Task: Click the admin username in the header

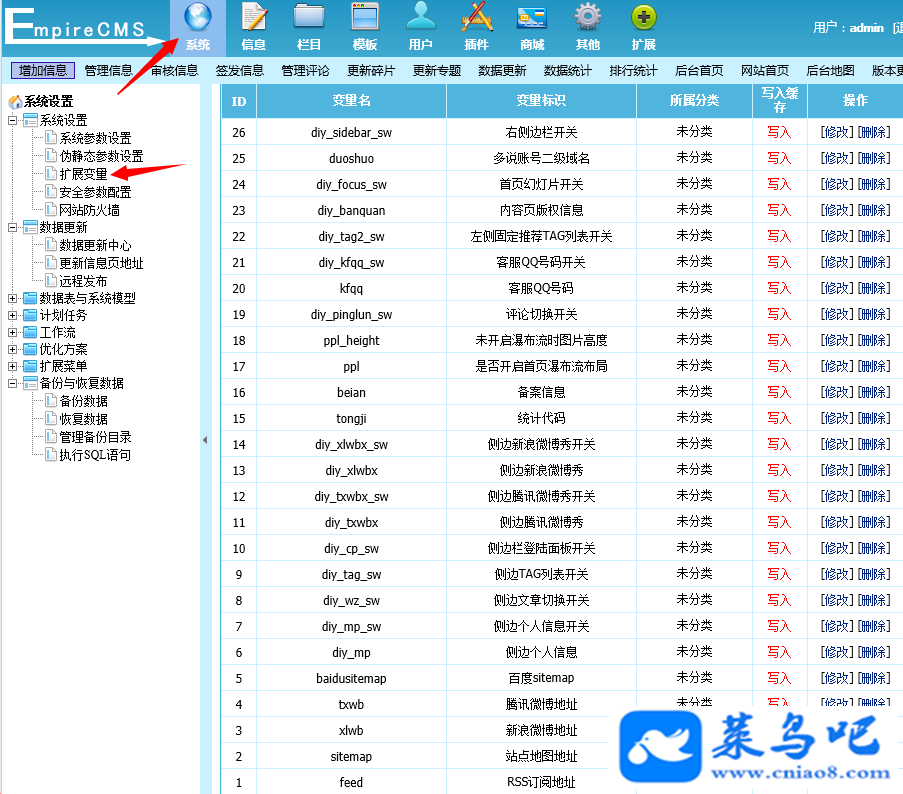Action: tap(866, 28)
